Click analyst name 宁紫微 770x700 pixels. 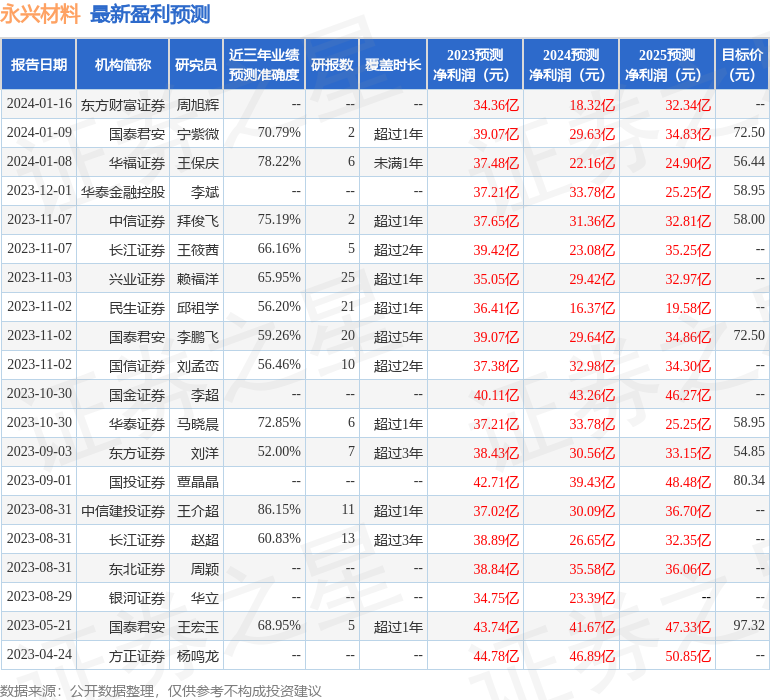pos(198,134)
